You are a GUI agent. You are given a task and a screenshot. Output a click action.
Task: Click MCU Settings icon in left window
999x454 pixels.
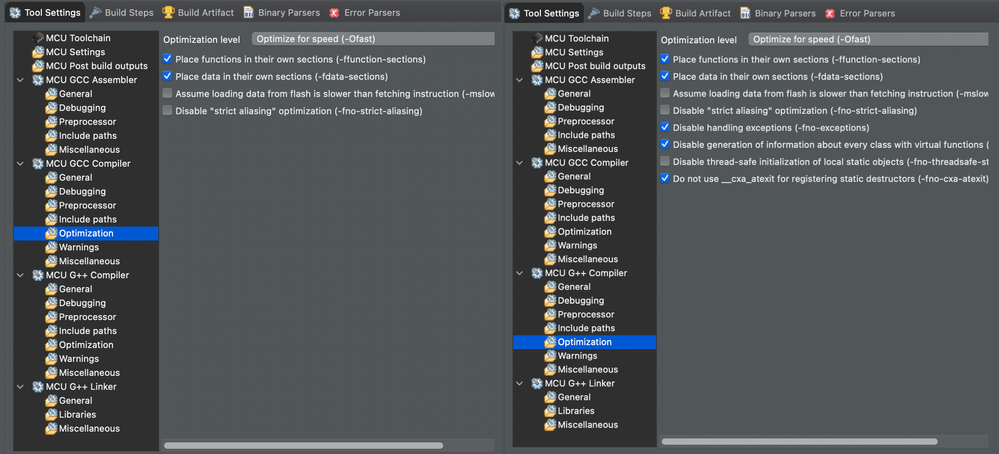38,52
